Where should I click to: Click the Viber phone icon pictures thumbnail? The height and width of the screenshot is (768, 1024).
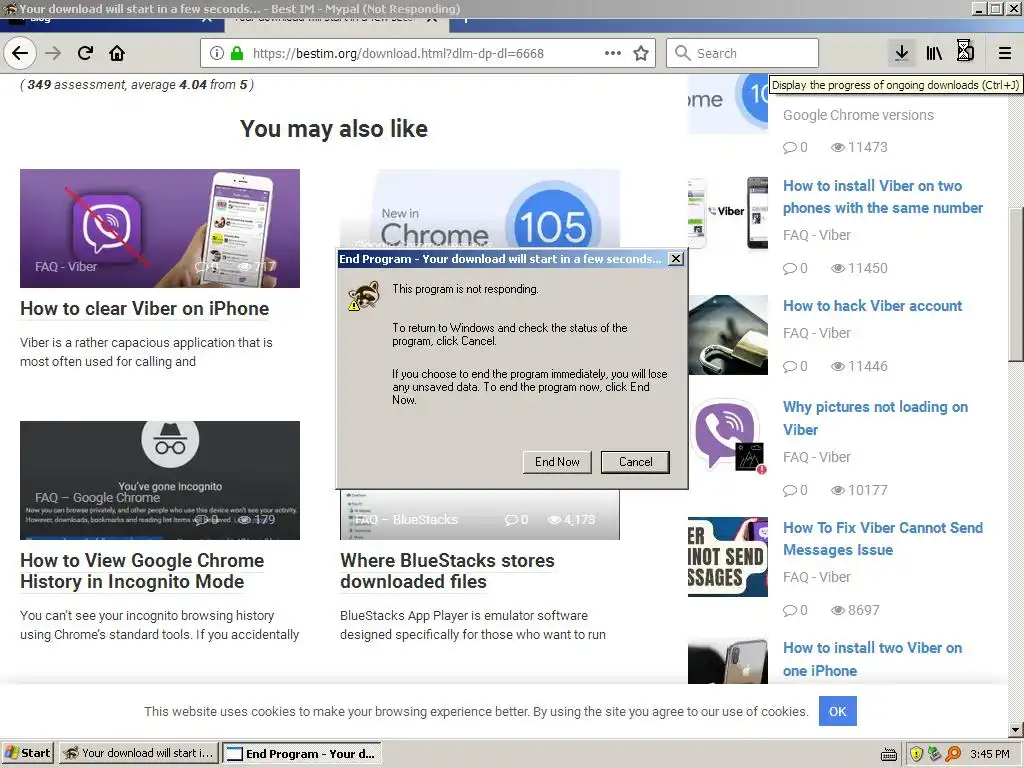pos(728,436)
